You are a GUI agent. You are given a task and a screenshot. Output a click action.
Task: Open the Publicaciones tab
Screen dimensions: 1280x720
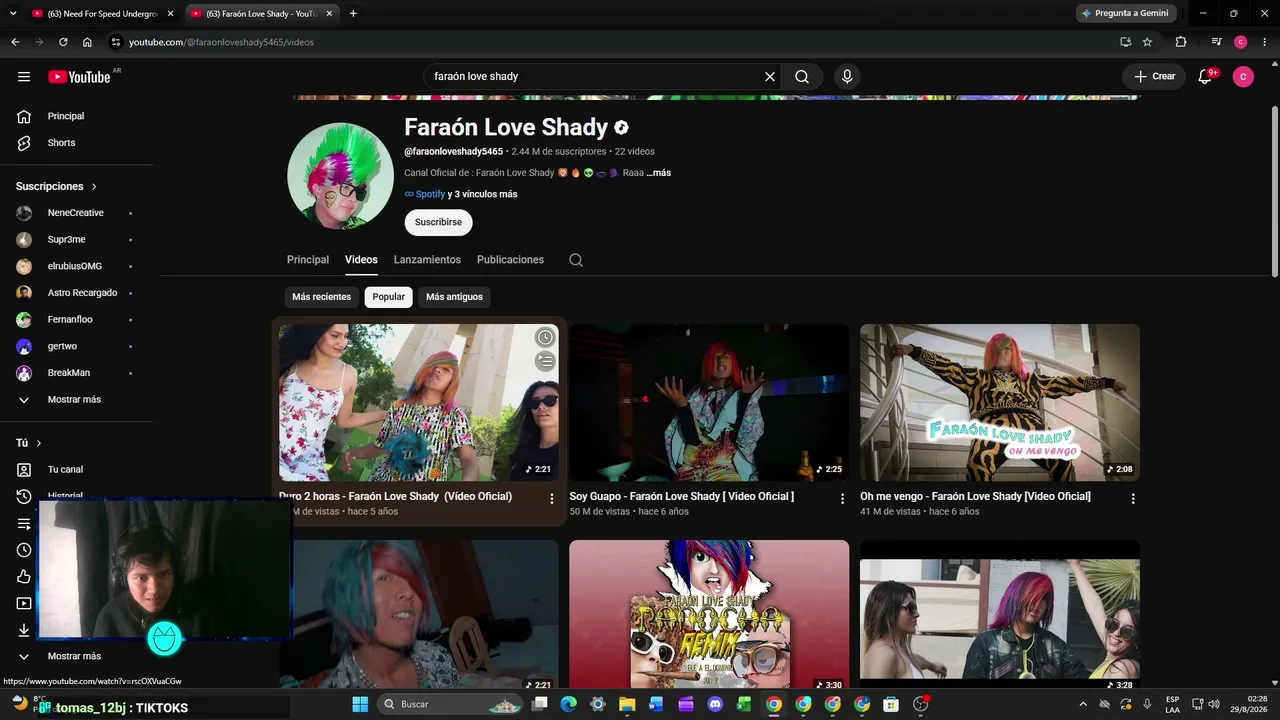click(x=510, y=260)
